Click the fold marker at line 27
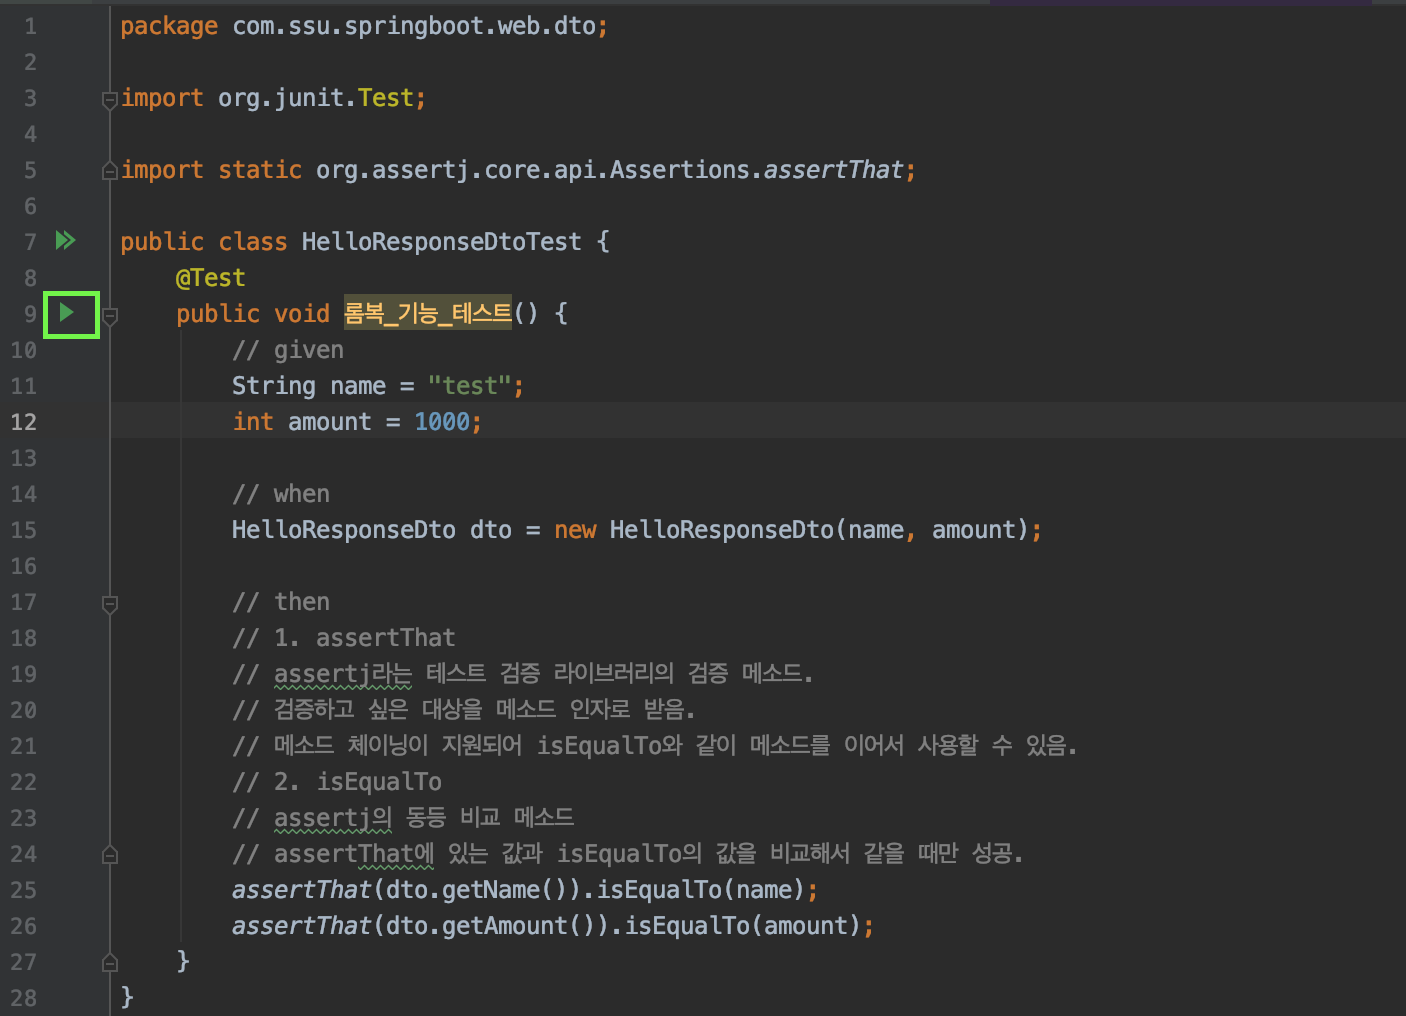This screenshot has height=1016, width=1406. click(x=110, y=962)
